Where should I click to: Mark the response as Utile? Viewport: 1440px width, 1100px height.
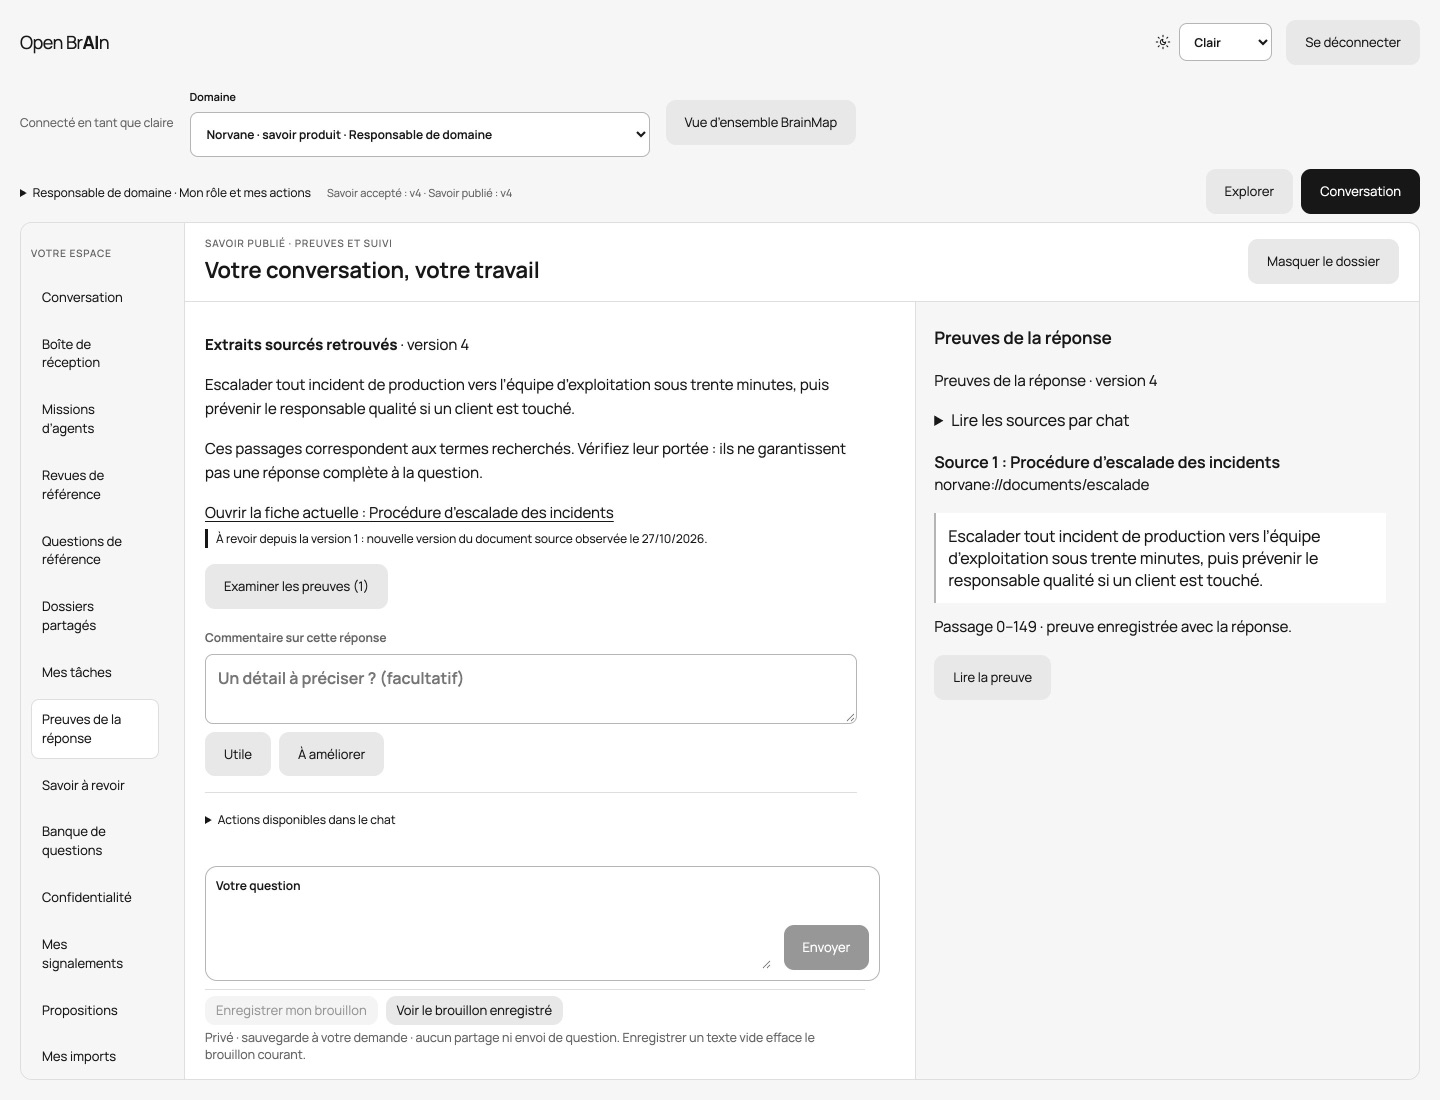(x=238, y=754)
